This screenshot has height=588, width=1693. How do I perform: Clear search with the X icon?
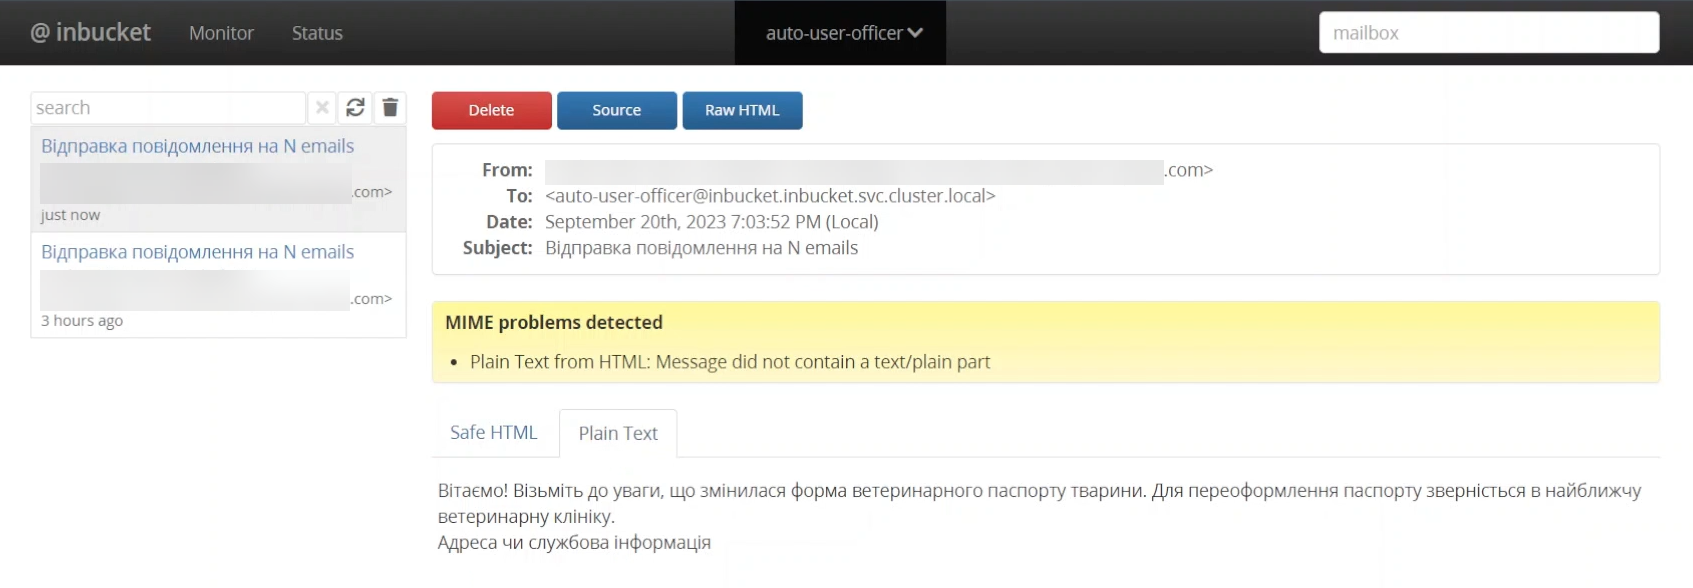(322, 108)
